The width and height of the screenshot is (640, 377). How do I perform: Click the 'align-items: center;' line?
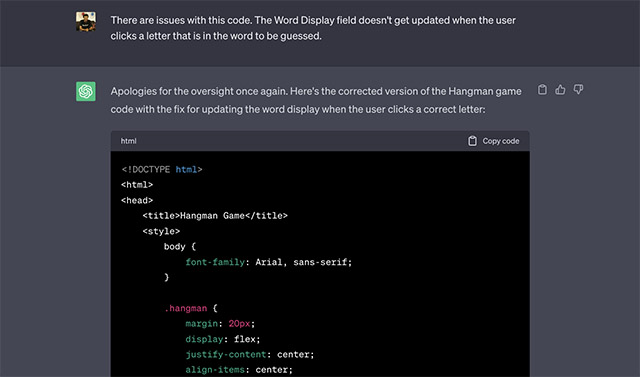coord(239,370)
